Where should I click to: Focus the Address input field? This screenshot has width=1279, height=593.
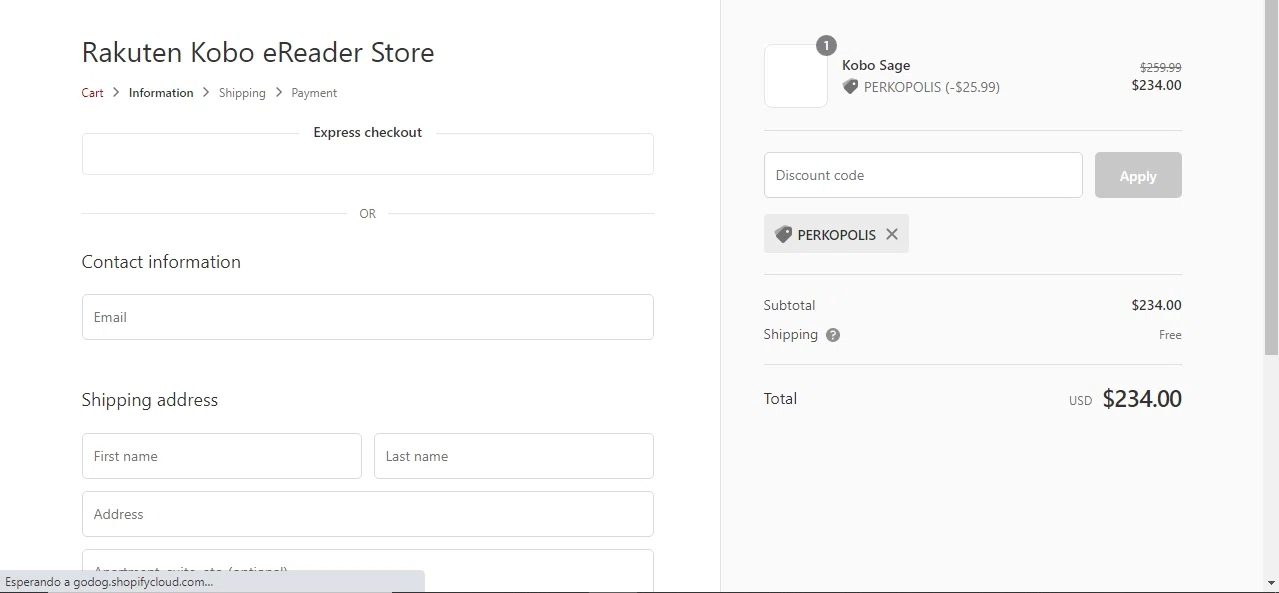(x=367, y=514)
